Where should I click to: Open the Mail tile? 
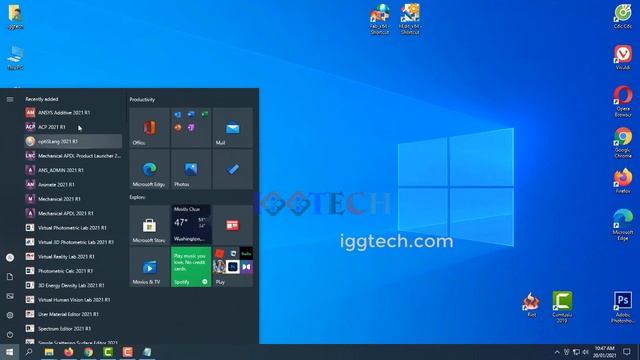[x=233, y=128]
